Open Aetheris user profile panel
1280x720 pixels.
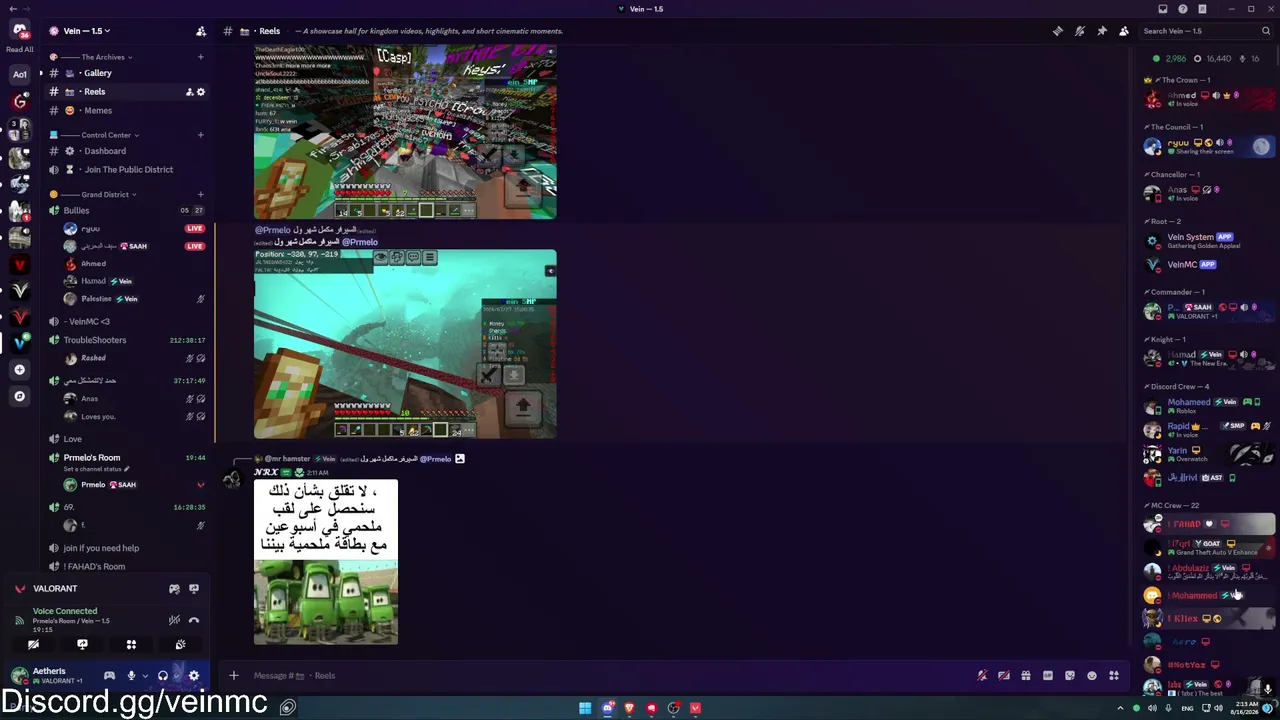[52, 676]
